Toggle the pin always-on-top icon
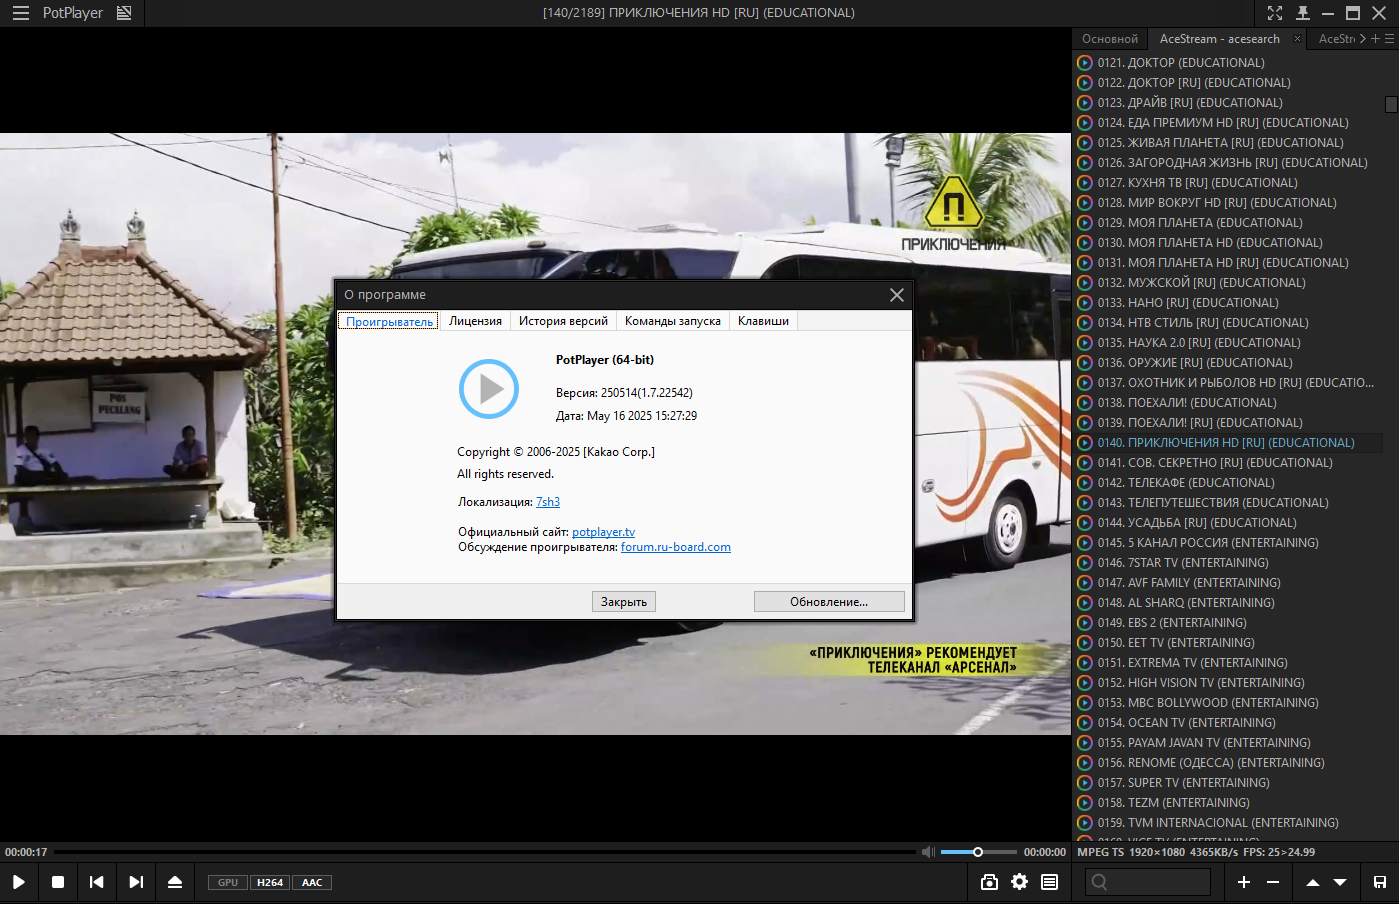1399x904 pixels. (x=1302, y=13)
